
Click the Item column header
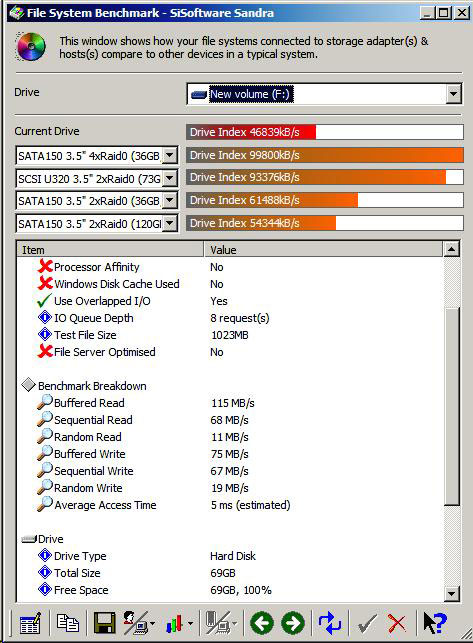coord(110,250)
